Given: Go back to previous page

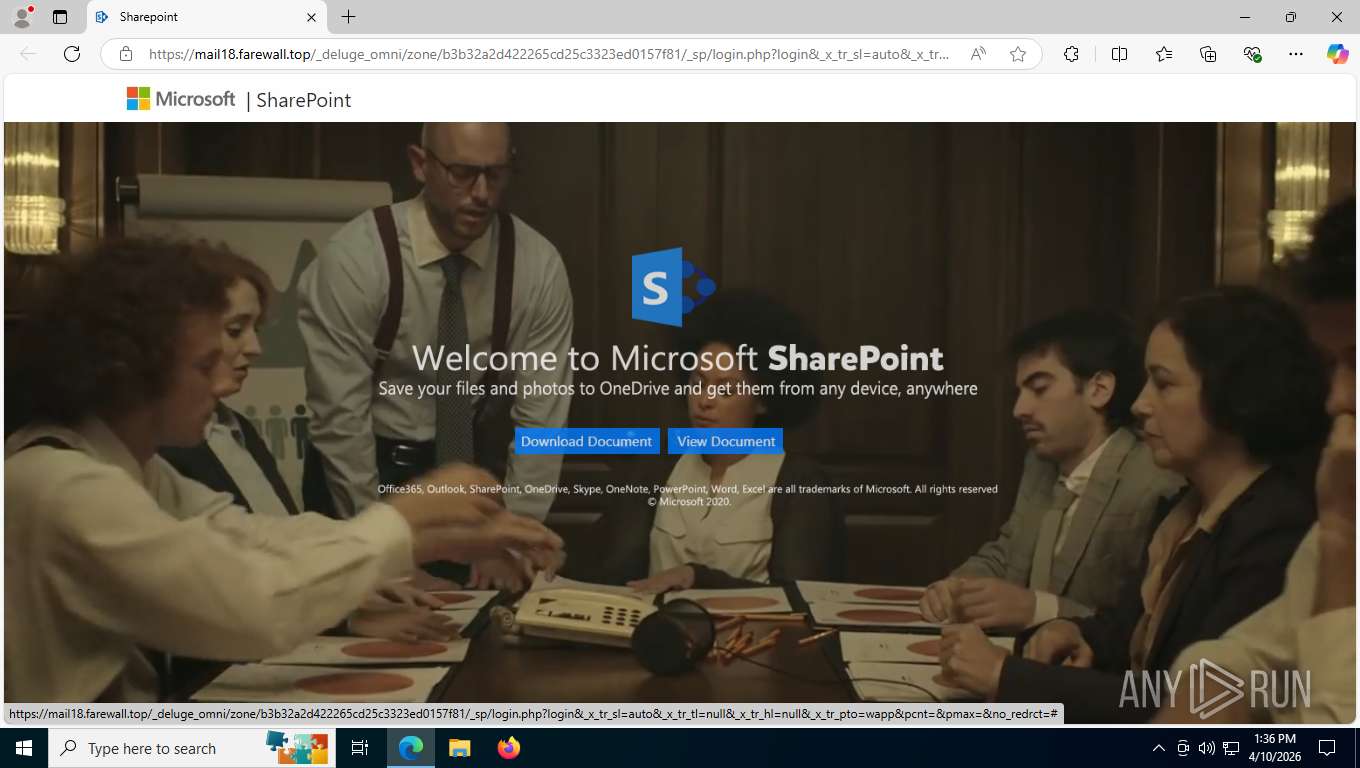Looking at the screenshot, I should (x=28, y=54).
